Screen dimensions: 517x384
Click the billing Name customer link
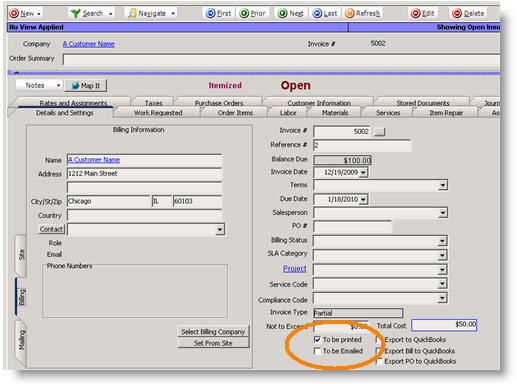(94, 160)
